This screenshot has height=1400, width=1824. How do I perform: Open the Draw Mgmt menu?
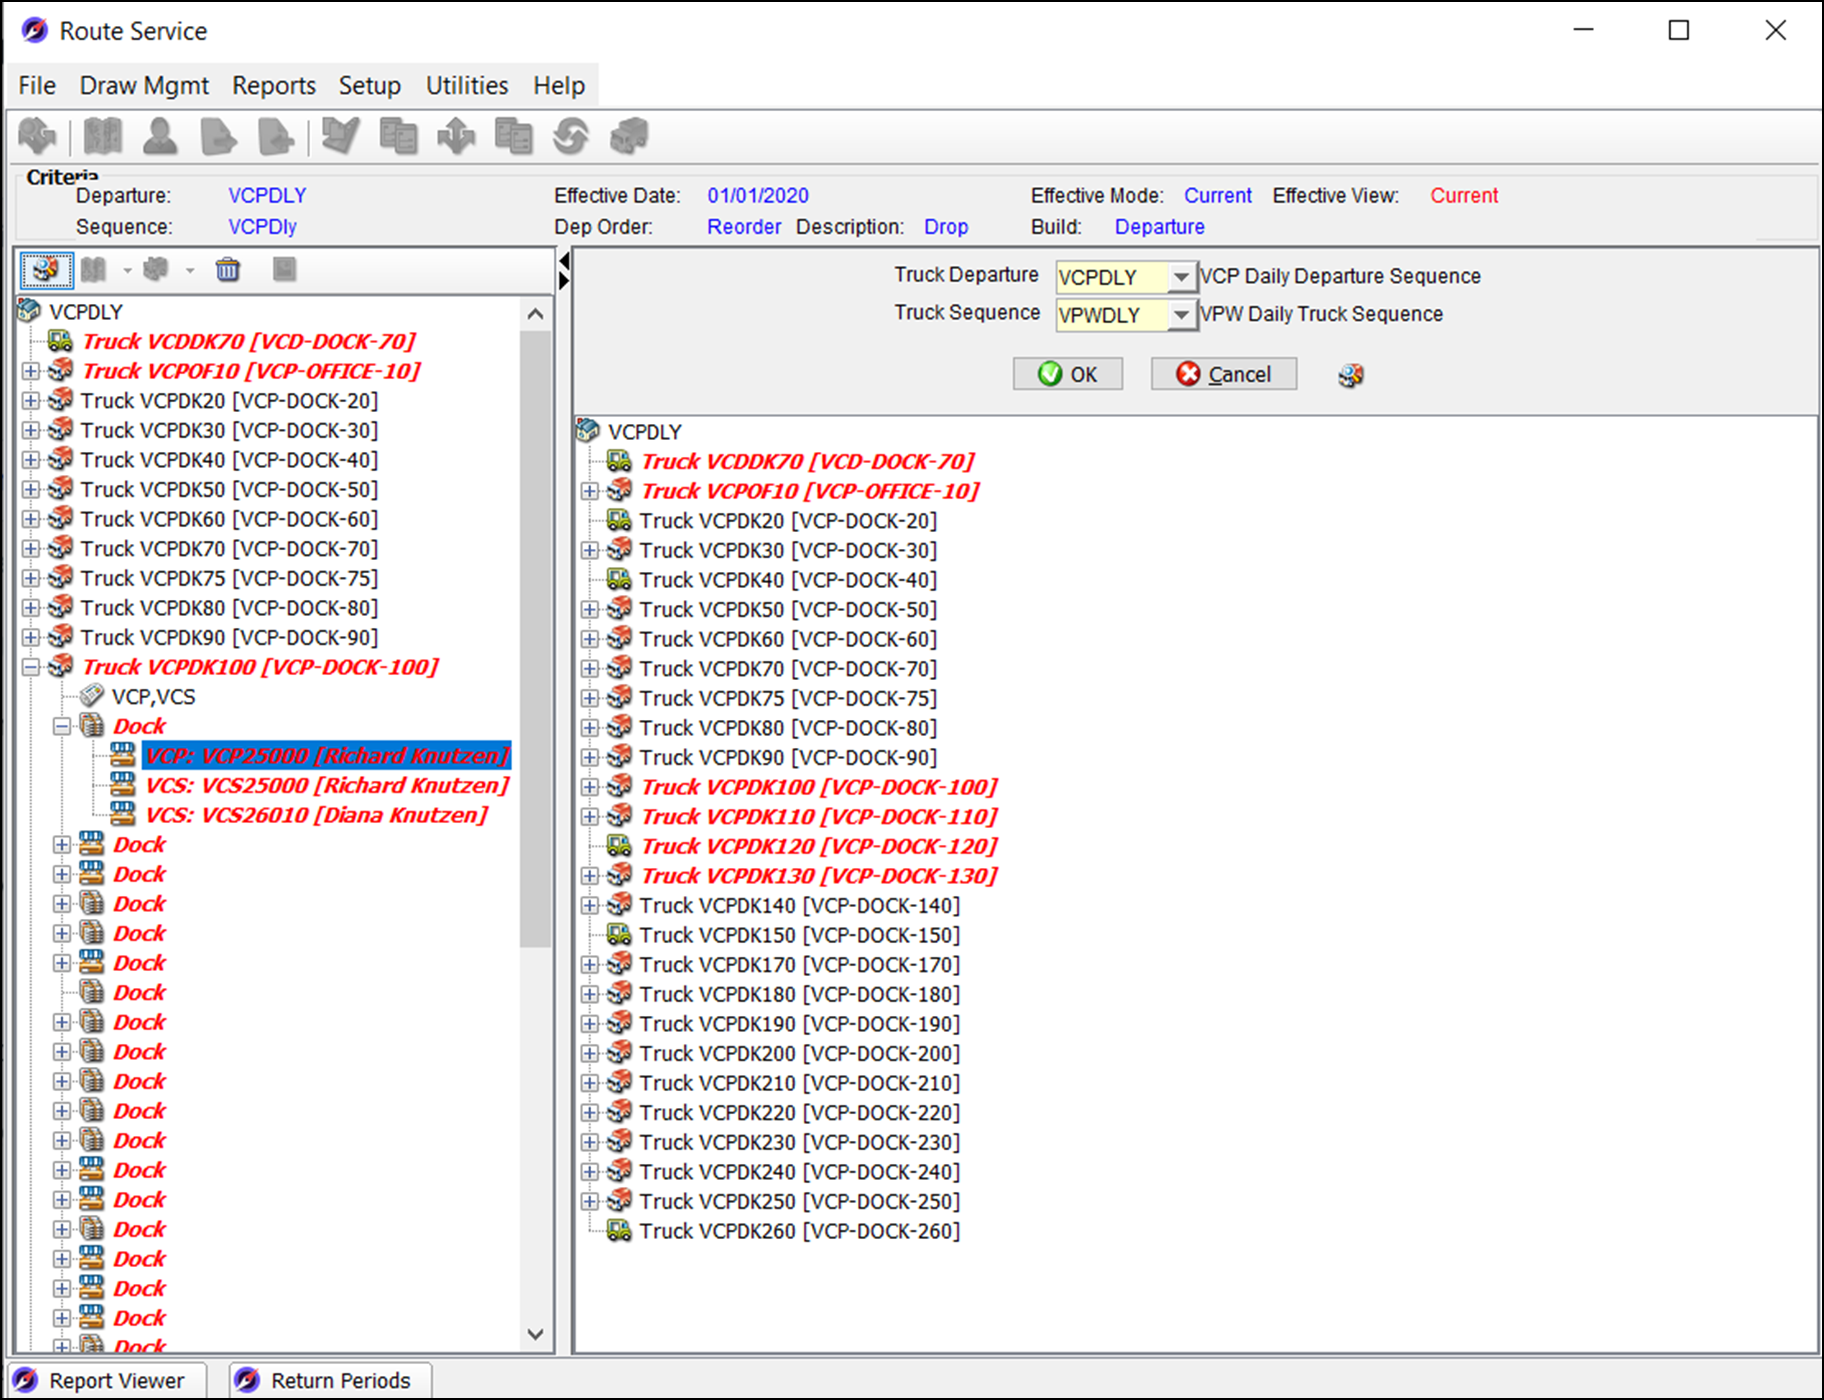point(144,86)
